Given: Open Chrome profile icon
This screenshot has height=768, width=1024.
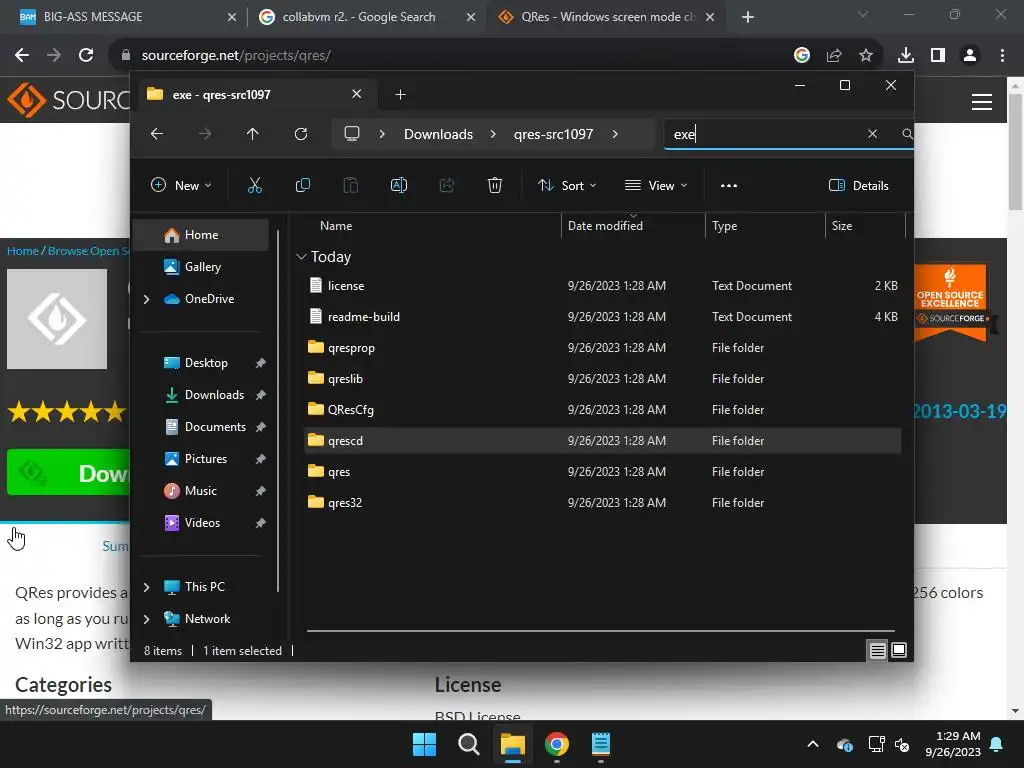Looking at the screenshot, I should click(x=970, y=56).
